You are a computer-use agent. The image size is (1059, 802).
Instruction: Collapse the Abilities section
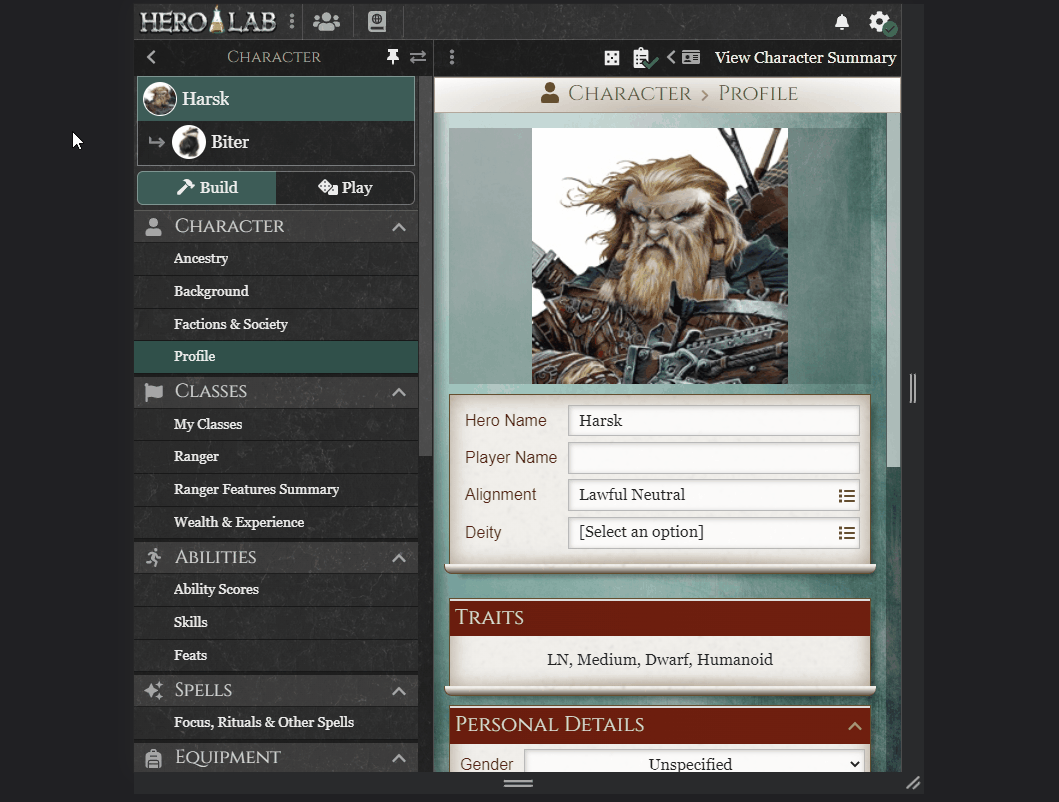[x=399, y=558]
